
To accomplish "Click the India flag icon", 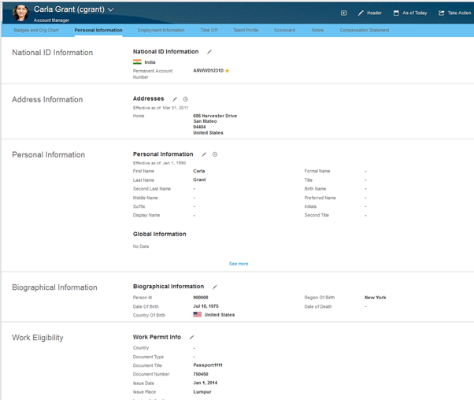I will click(x=137, y=62).
